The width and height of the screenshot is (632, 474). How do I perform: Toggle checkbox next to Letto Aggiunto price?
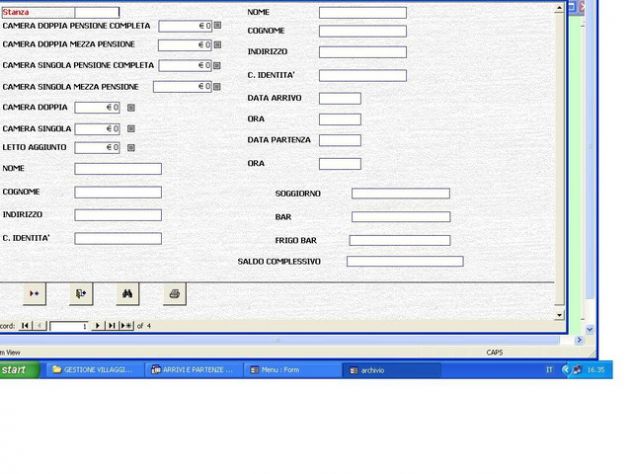[x=131, y=148]
